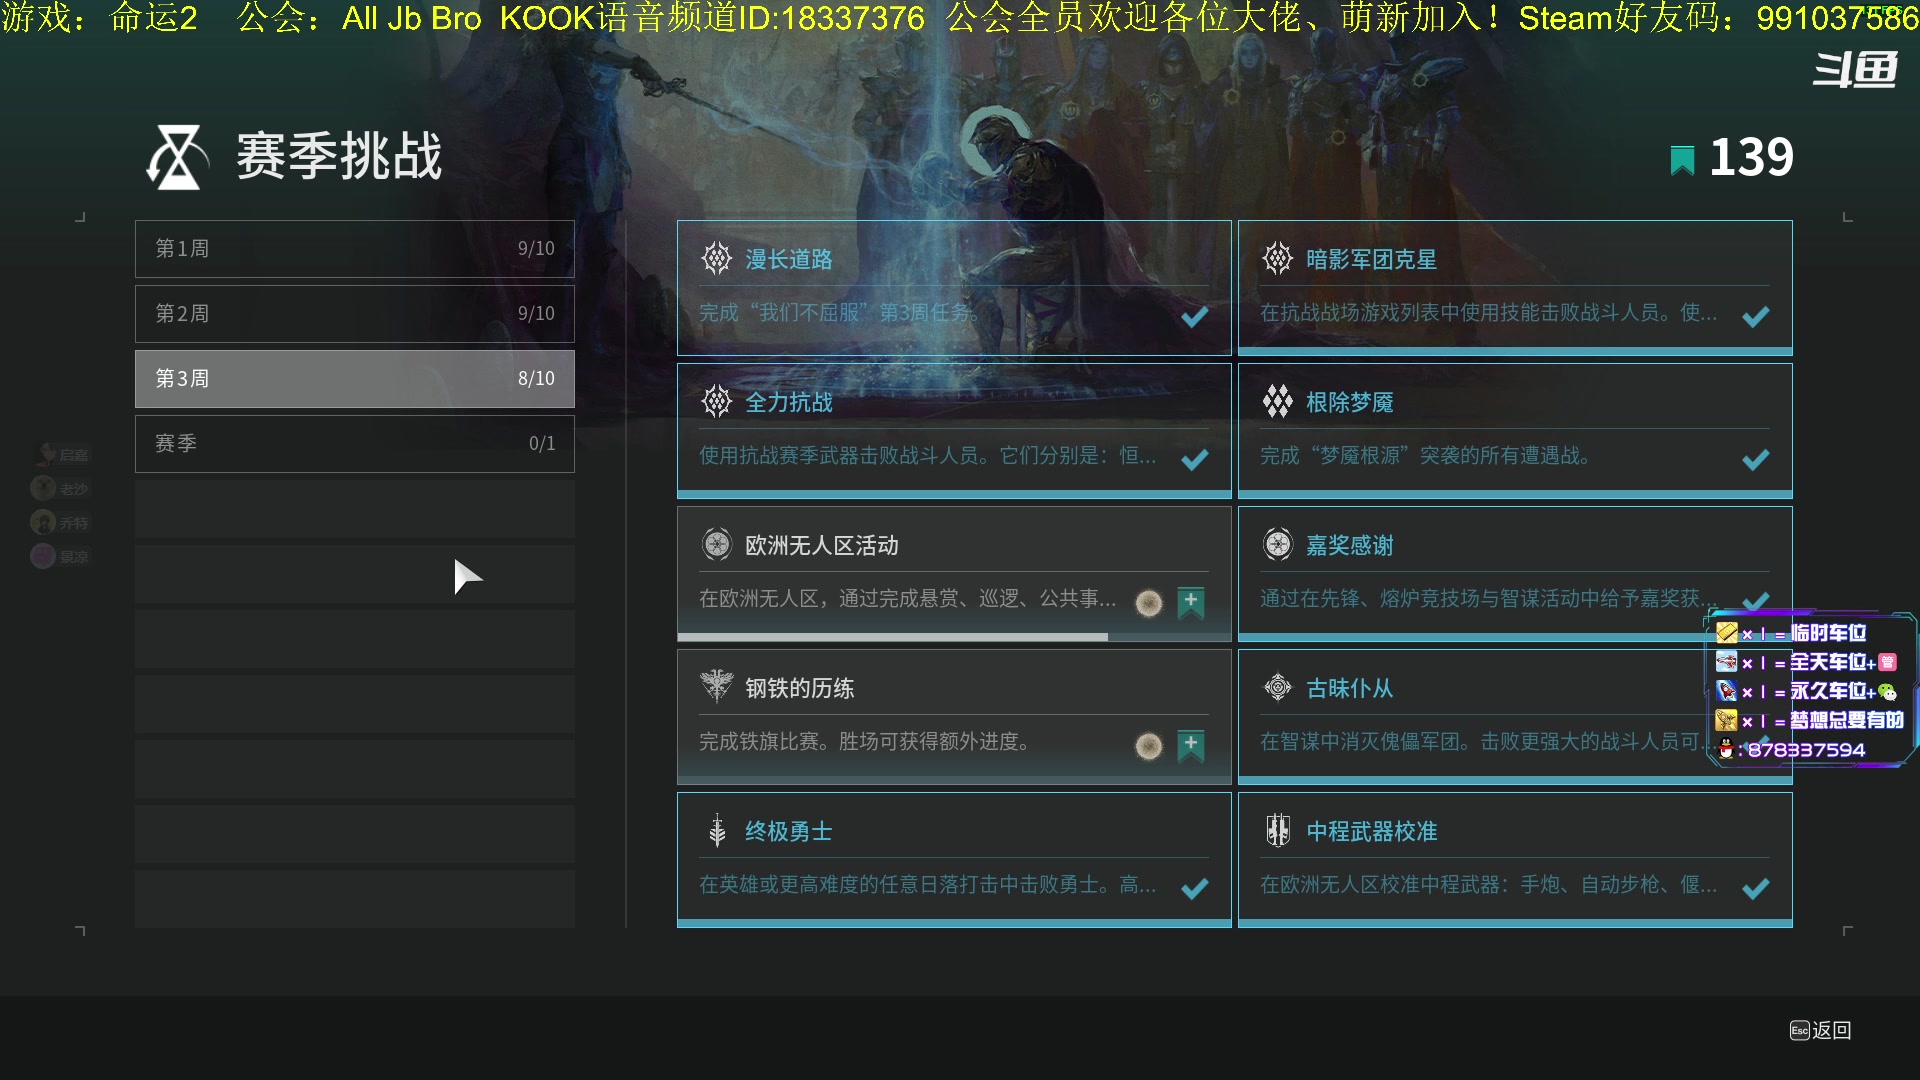Click the seasonal challenges hourglass icon

(x=177, y=157)
